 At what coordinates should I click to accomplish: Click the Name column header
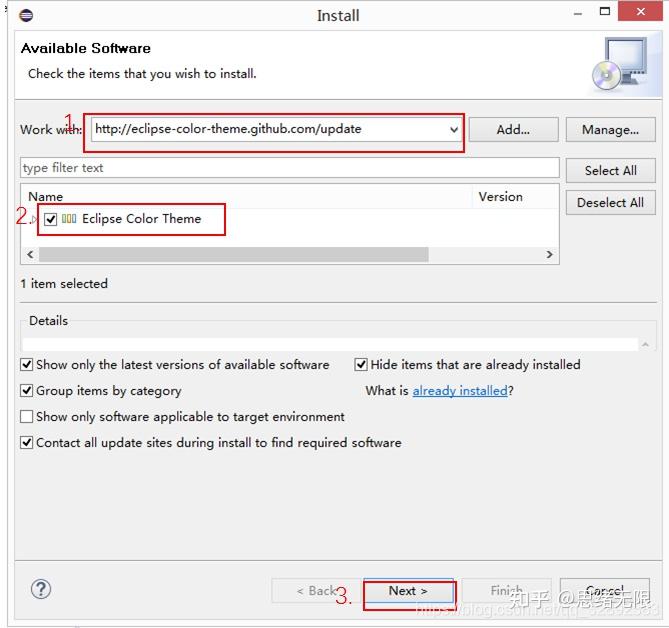tap(247, 197)
